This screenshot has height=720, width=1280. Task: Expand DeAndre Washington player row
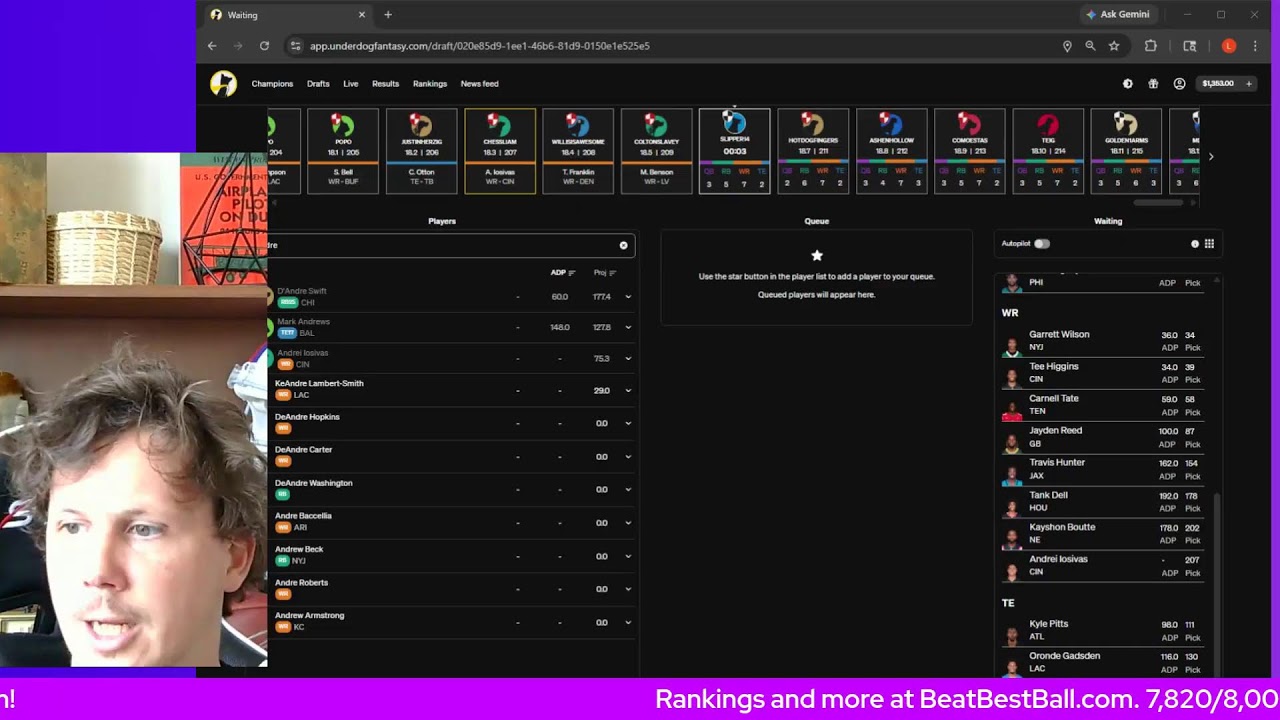click(x=628, y=490)
